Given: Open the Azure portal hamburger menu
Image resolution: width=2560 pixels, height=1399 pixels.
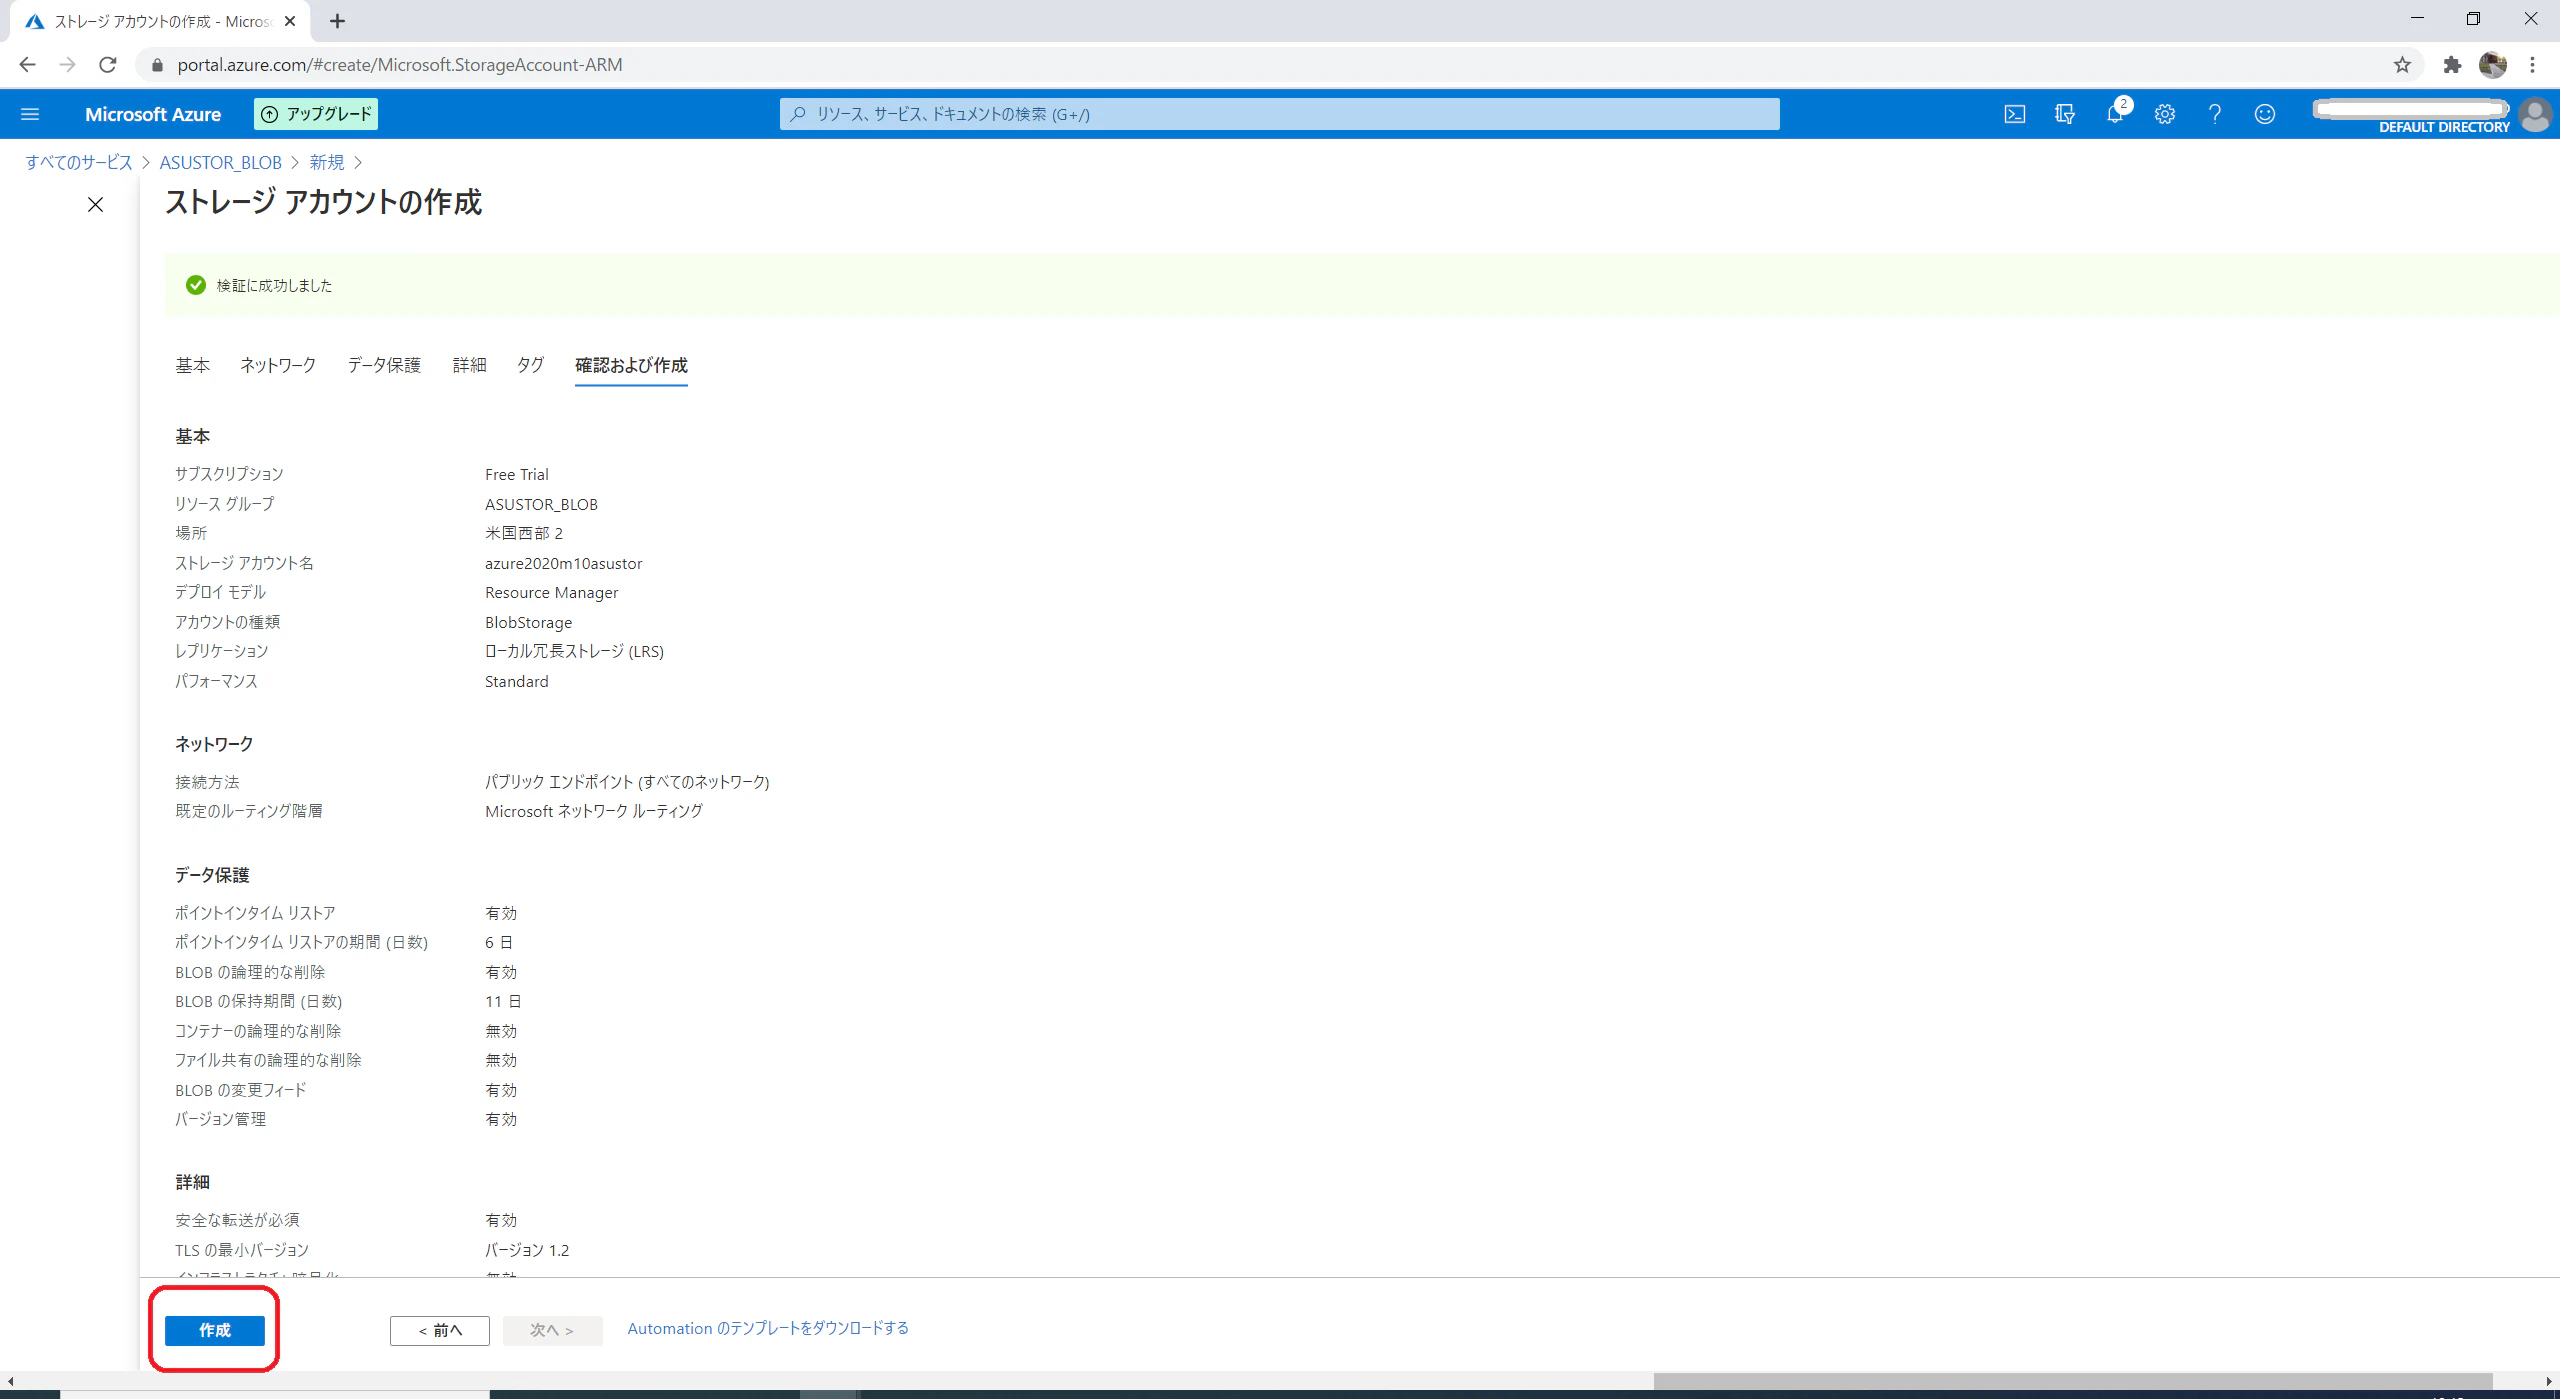Looking at the screenshot, I should (x=30, y=114).
